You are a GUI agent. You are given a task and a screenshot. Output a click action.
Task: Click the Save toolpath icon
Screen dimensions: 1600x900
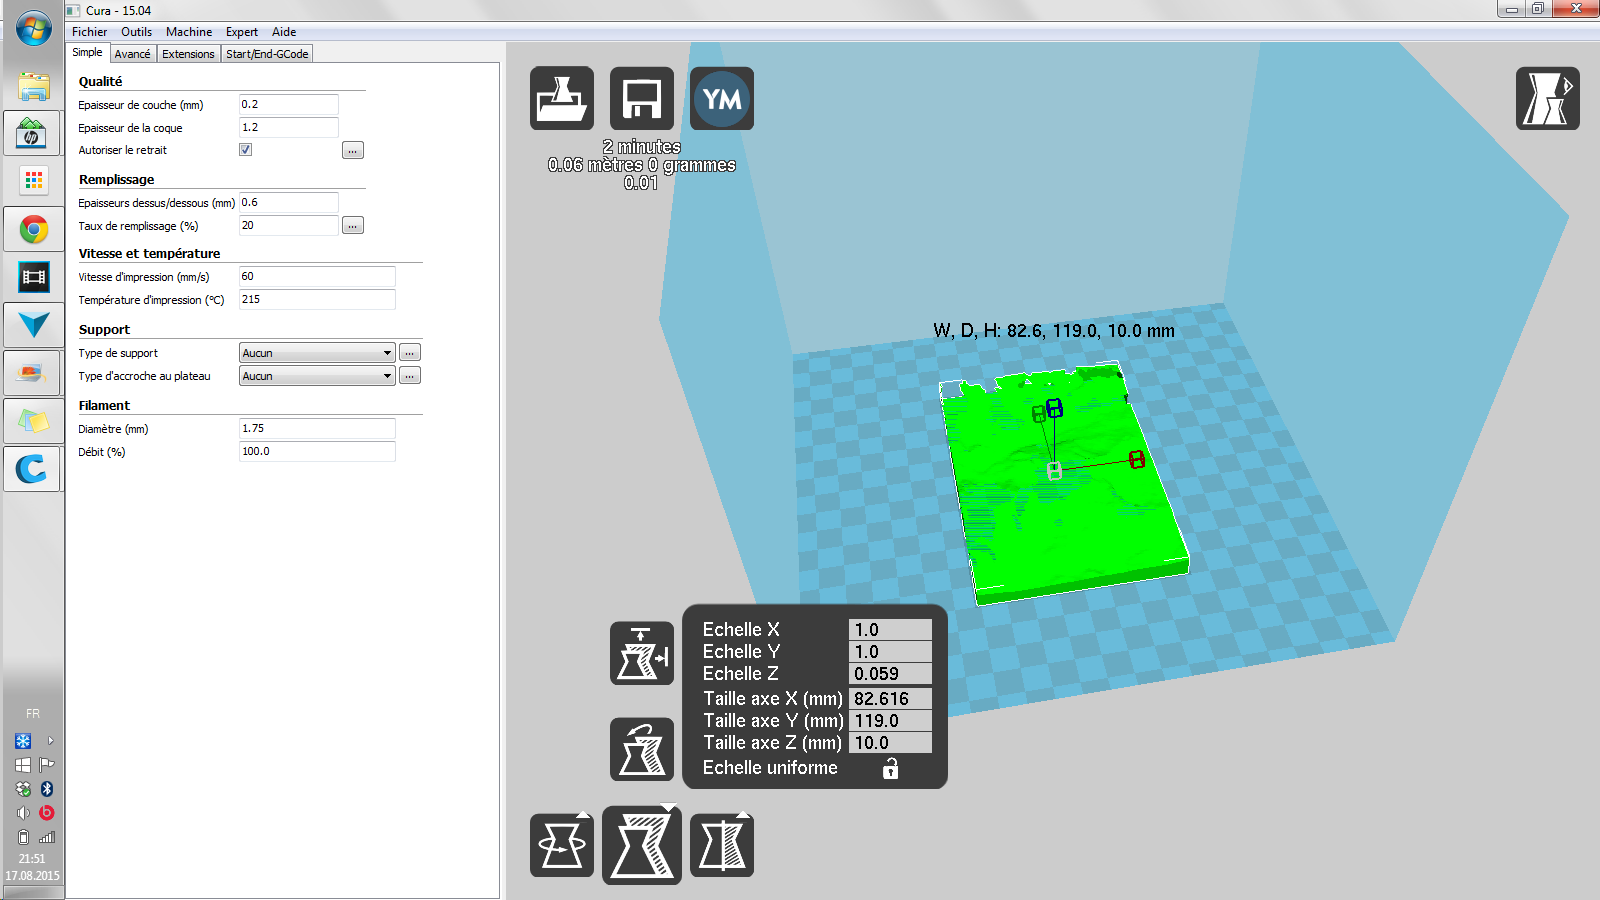(642, 98)
